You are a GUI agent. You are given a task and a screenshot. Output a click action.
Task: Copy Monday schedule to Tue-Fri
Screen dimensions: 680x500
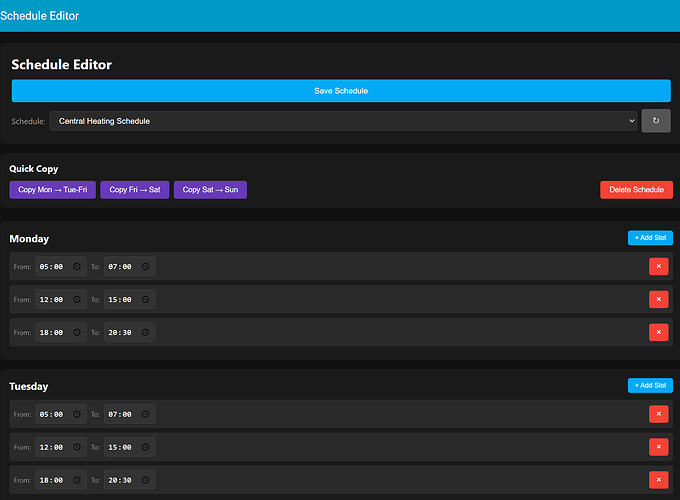(x=52, y=190)
